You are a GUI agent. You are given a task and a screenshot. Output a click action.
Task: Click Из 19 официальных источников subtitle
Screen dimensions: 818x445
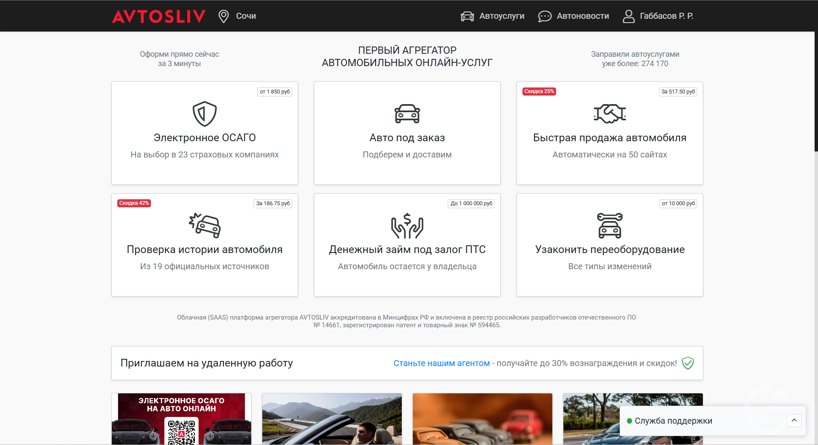pyautogui.click(x=204, y=266)
